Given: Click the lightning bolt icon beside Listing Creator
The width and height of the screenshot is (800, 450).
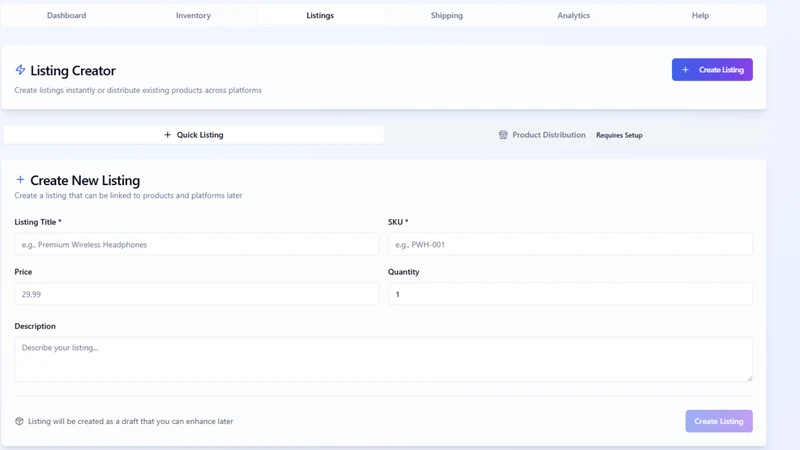Looking at the screenshot, I should point(20,69).
